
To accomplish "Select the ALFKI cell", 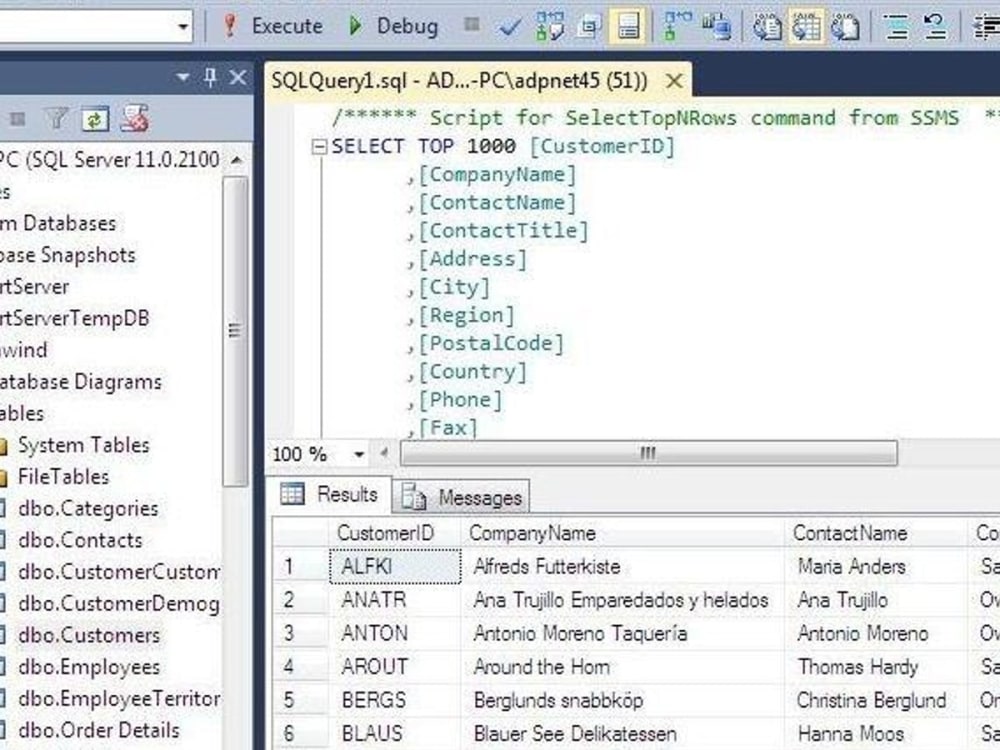I will 395,566.
